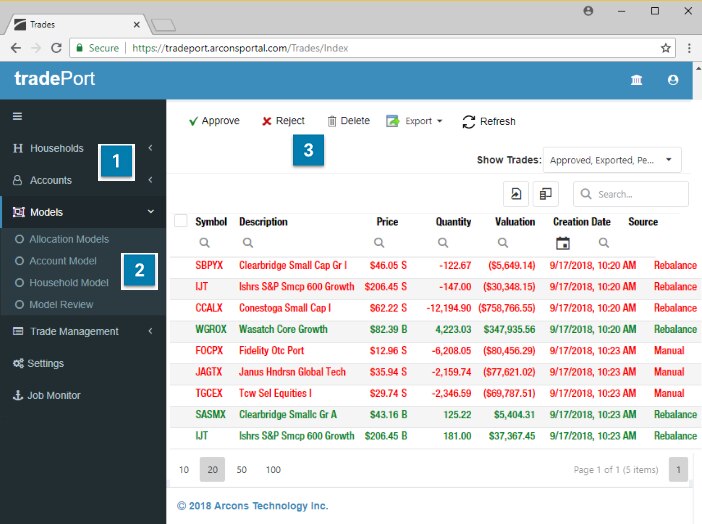Click the SASMX symbol cell
The height and width of the screenshot is (524, 702).
tap(210, 414)
